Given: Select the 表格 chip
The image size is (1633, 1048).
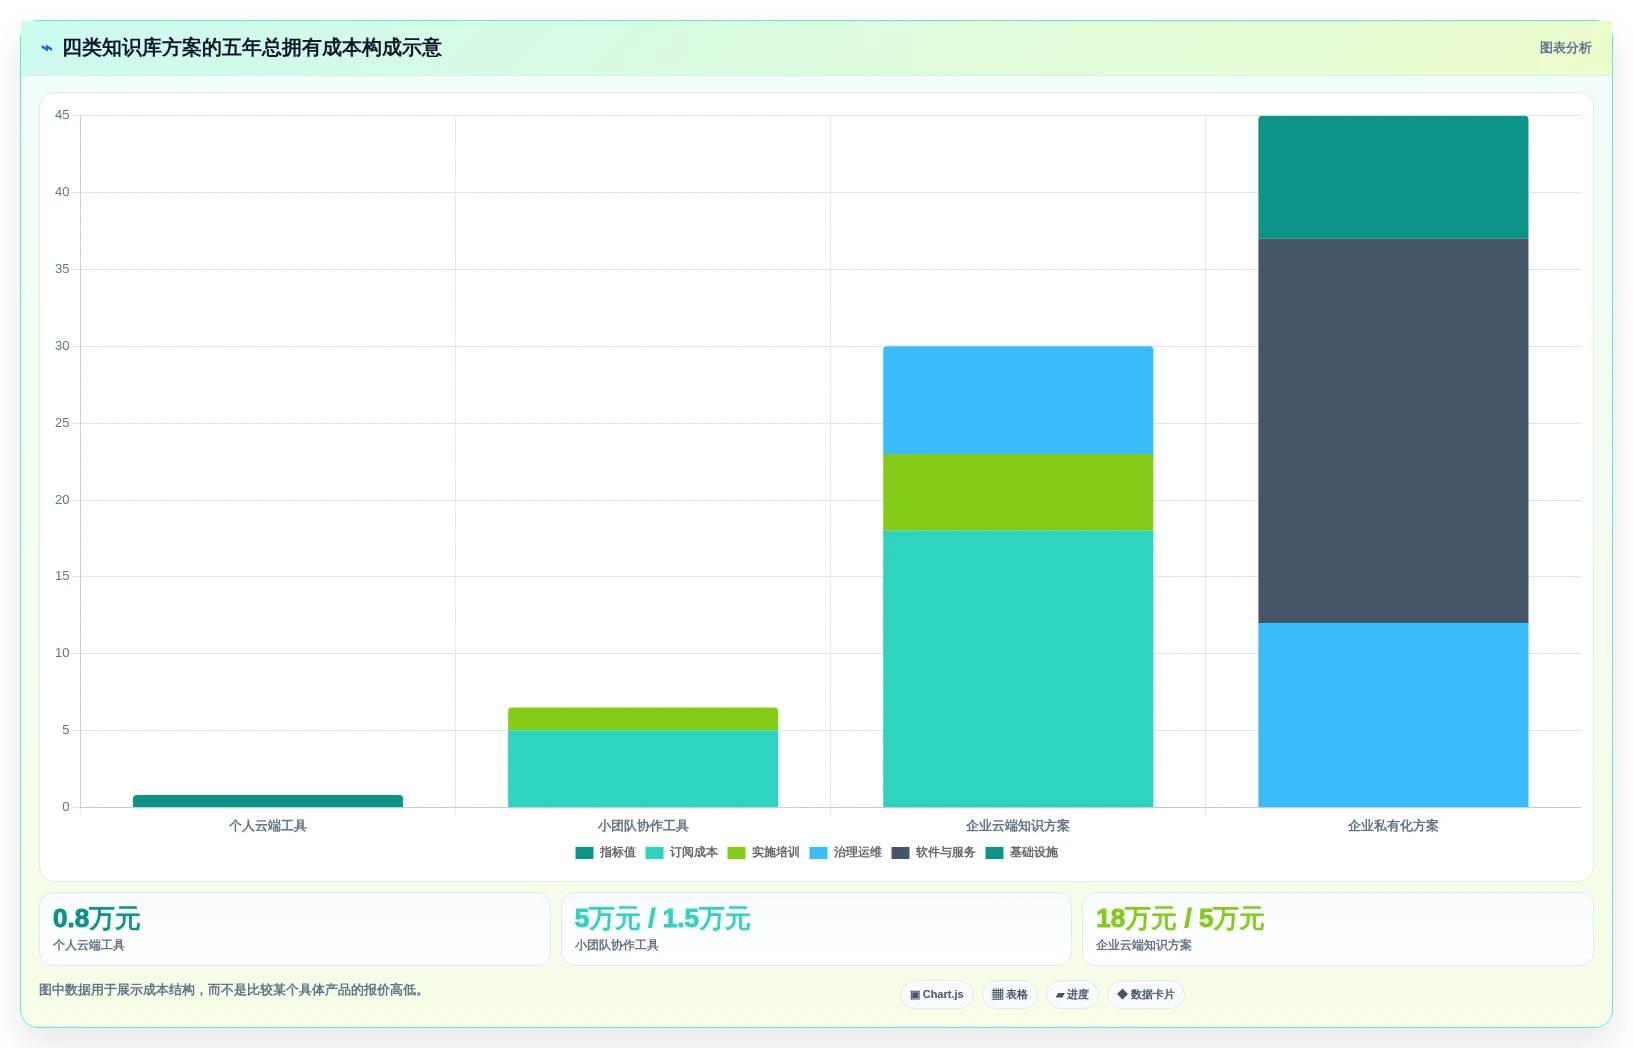Looking at the screenshot, I should point(1010,995).
